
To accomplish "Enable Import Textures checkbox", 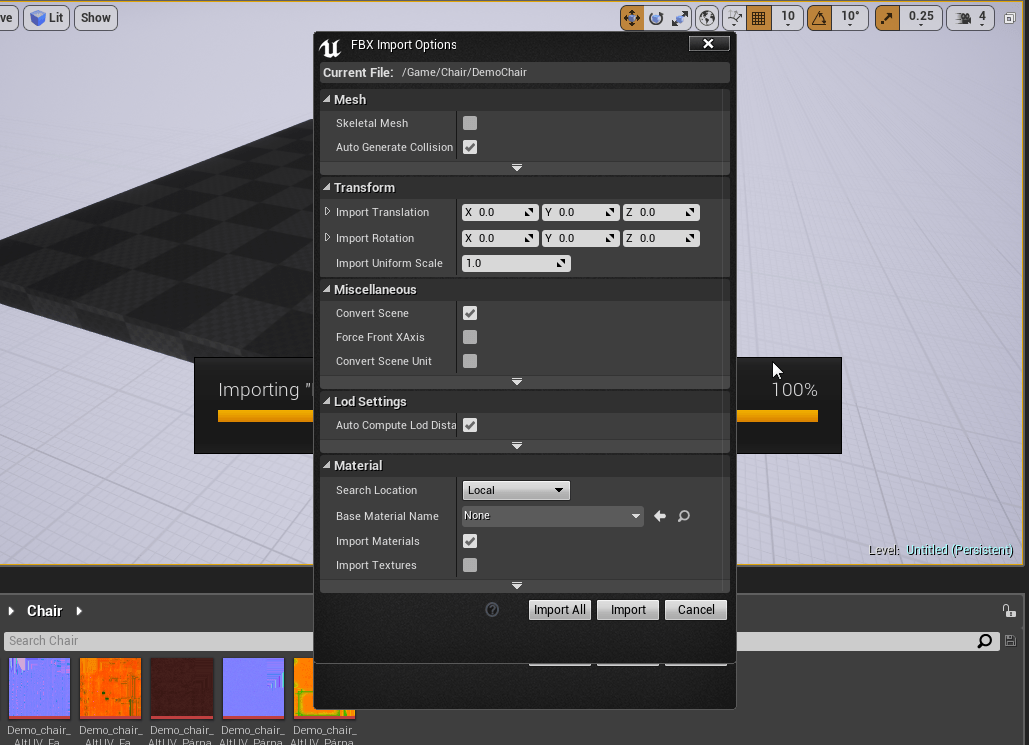I will coord(470,565).
